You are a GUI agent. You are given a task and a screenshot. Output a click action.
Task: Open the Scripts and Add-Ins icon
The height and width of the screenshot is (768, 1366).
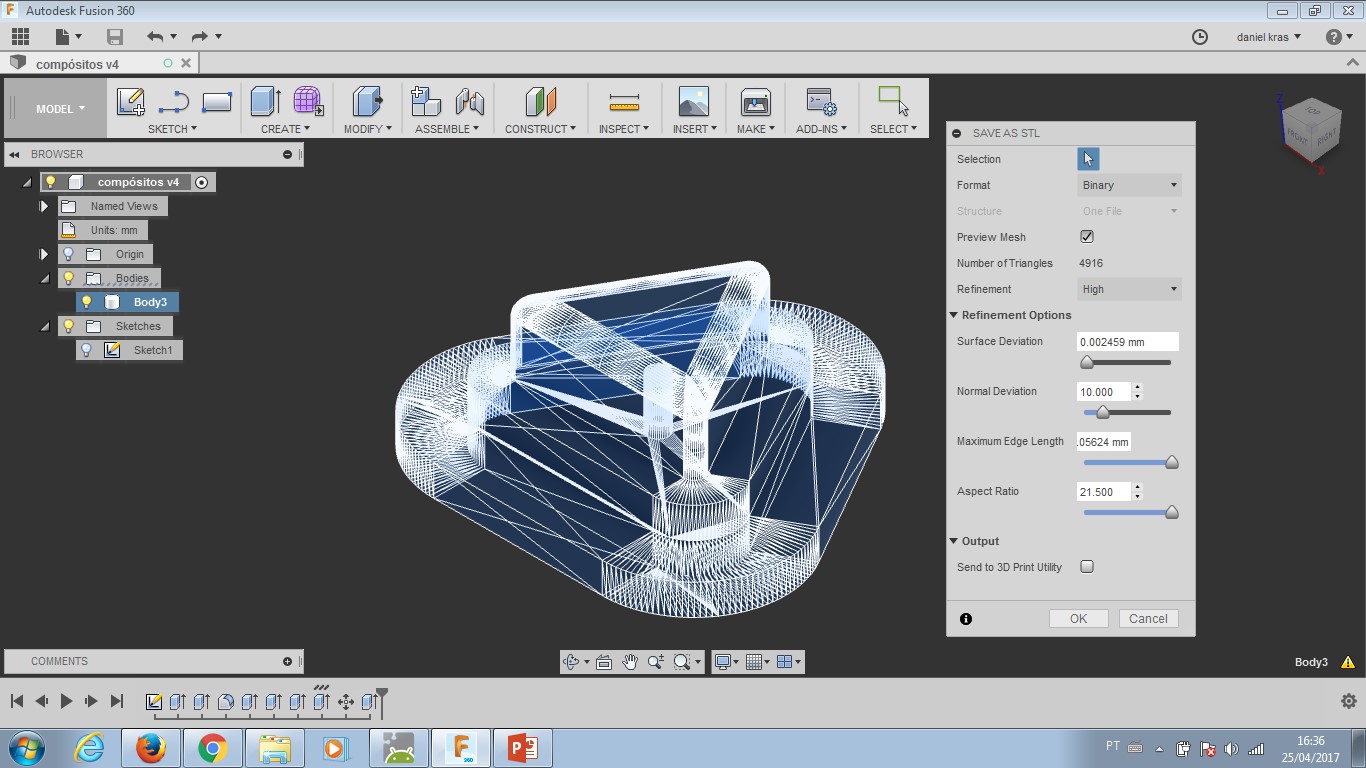point(821,101)
